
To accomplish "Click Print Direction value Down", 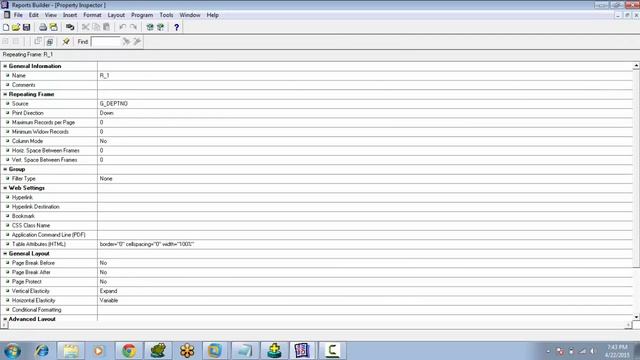I will [x=107, y=113].
